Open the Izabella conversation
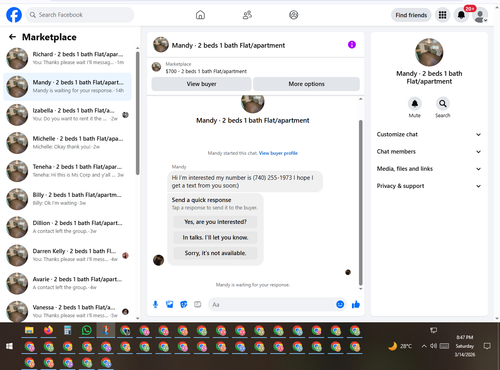500x370 pixels. [67, 115]
